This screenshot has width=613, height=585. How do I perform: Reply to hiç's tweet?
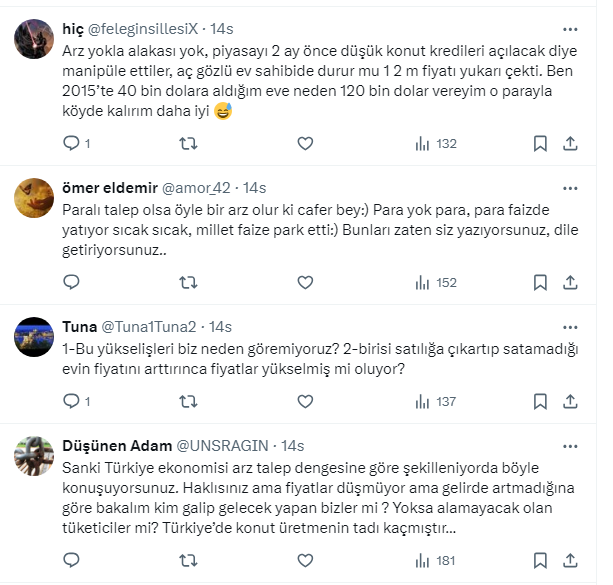click(x=70, y=144)
